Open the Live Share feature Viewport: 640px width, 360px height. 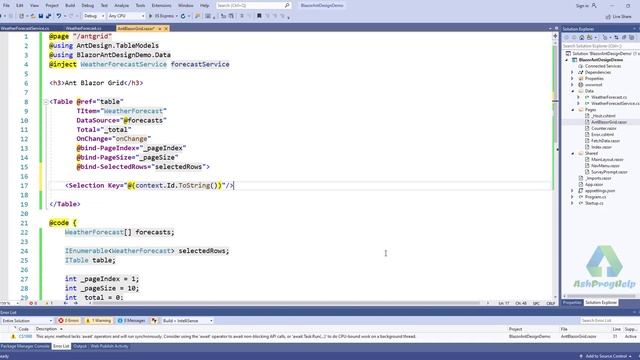click(x=618, y=16)
